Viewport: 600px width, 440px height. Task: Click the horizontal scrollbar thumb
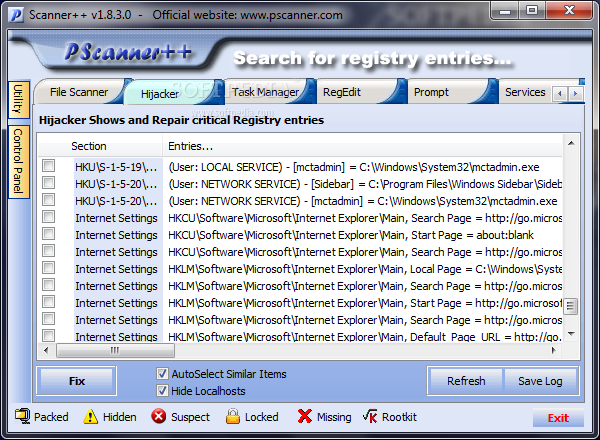tap(115, 350)
